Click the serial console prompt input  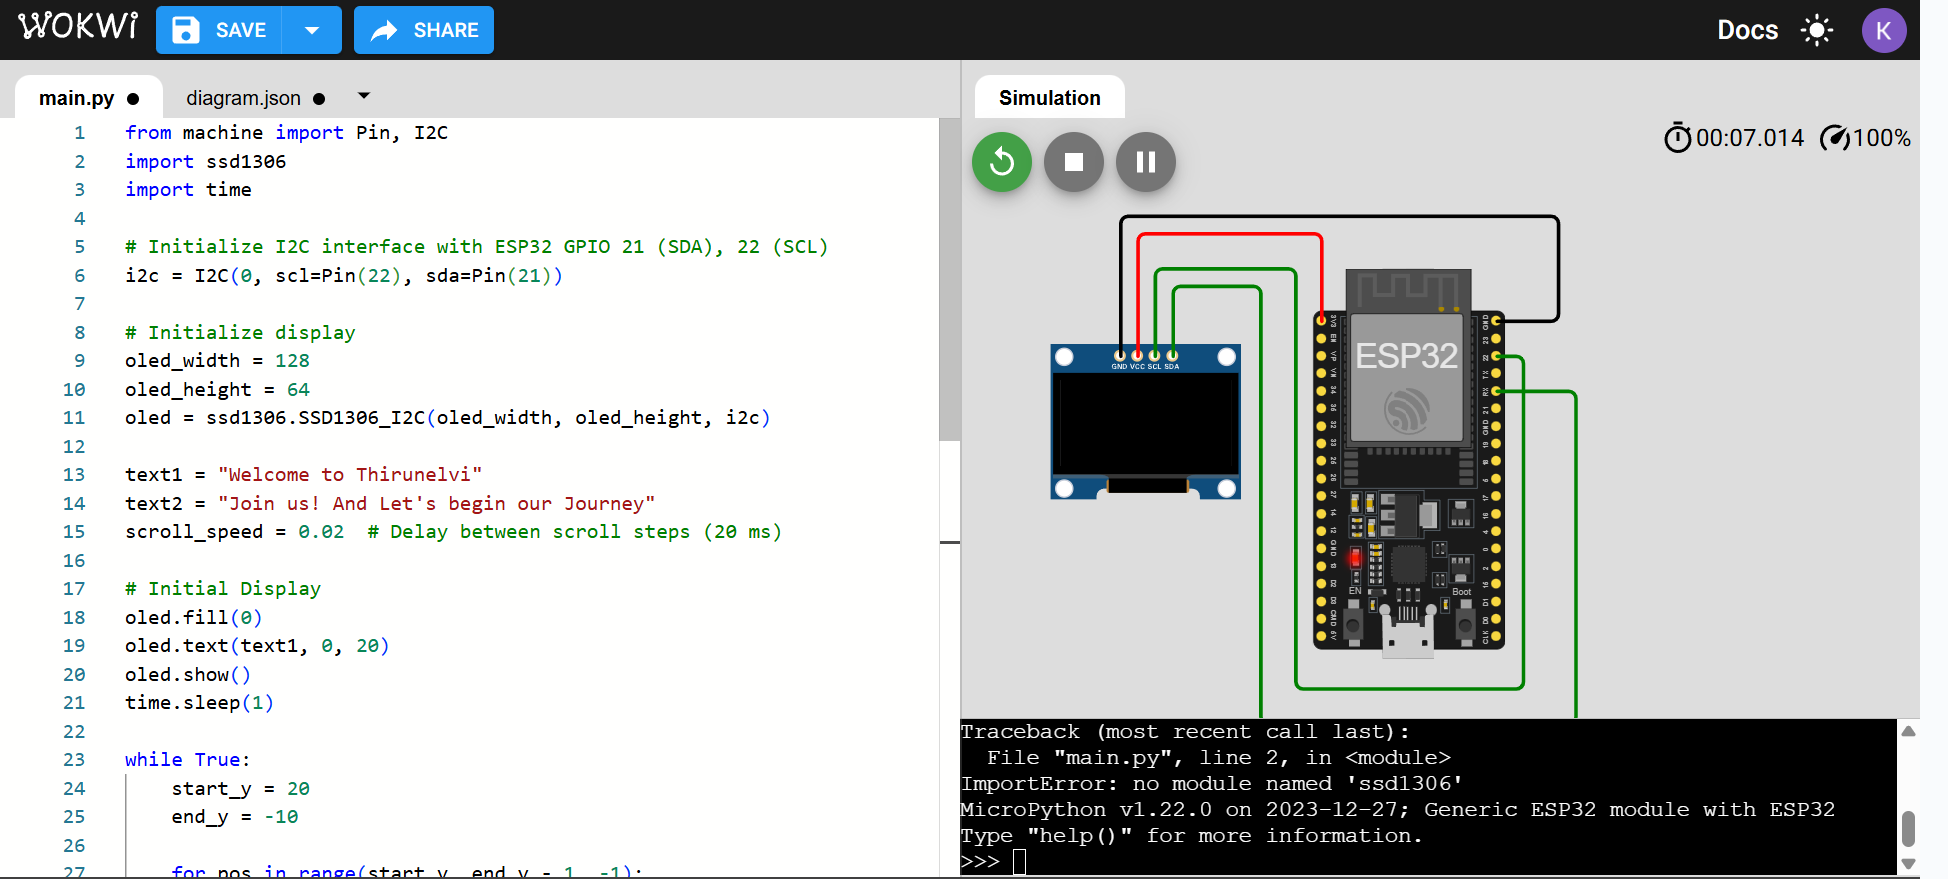1019,862
